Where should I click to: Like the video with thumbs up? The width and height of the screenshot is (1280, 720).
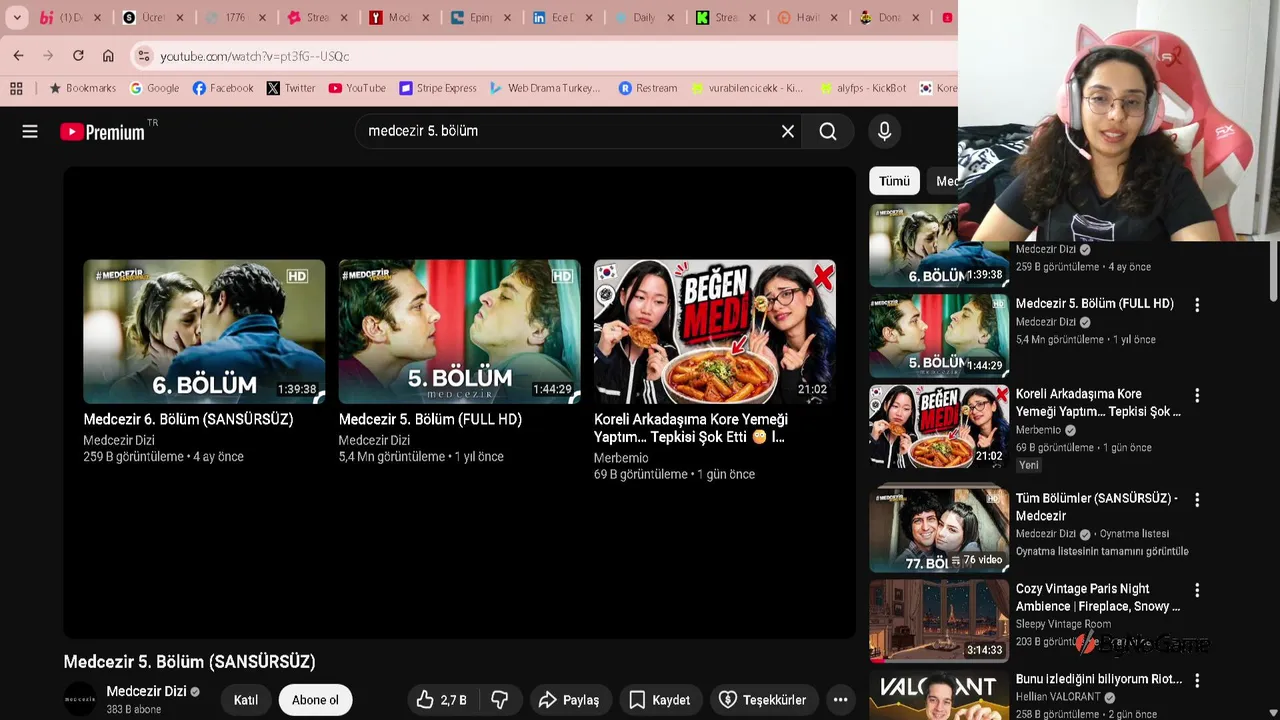pyautogui.click(x=441, y=700)
